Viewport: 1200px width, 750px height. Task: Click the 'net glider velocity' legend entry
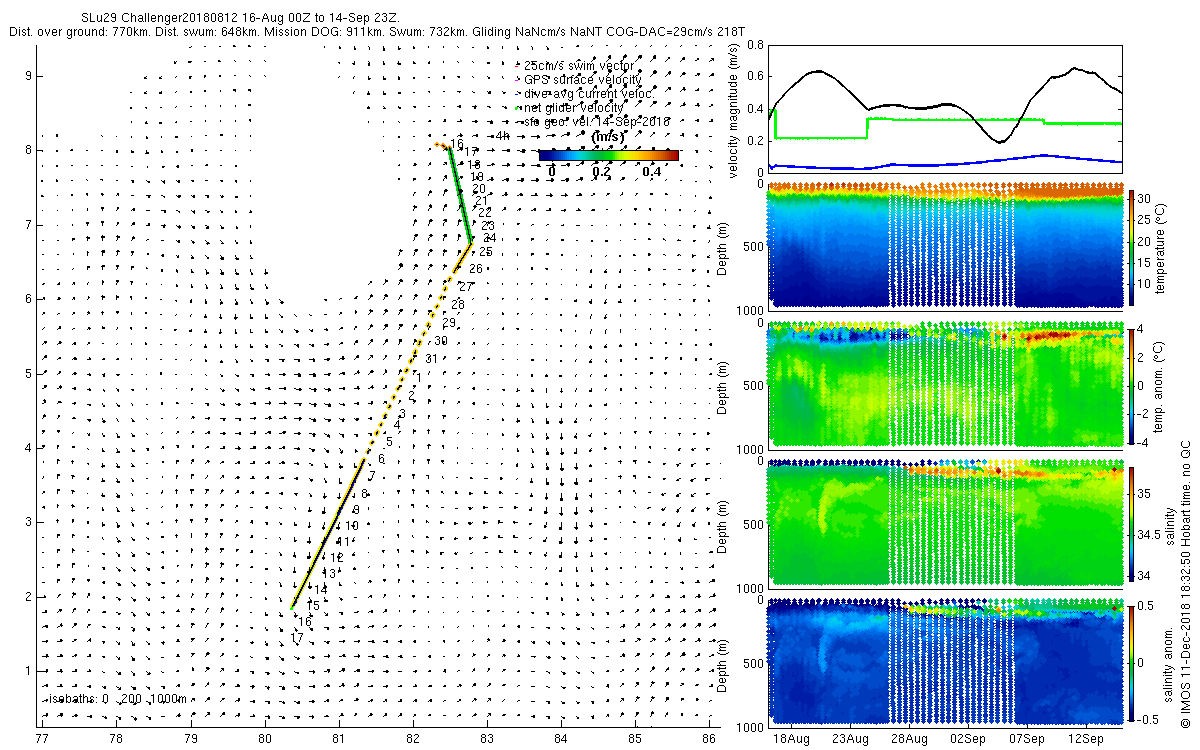coord(569,107)
